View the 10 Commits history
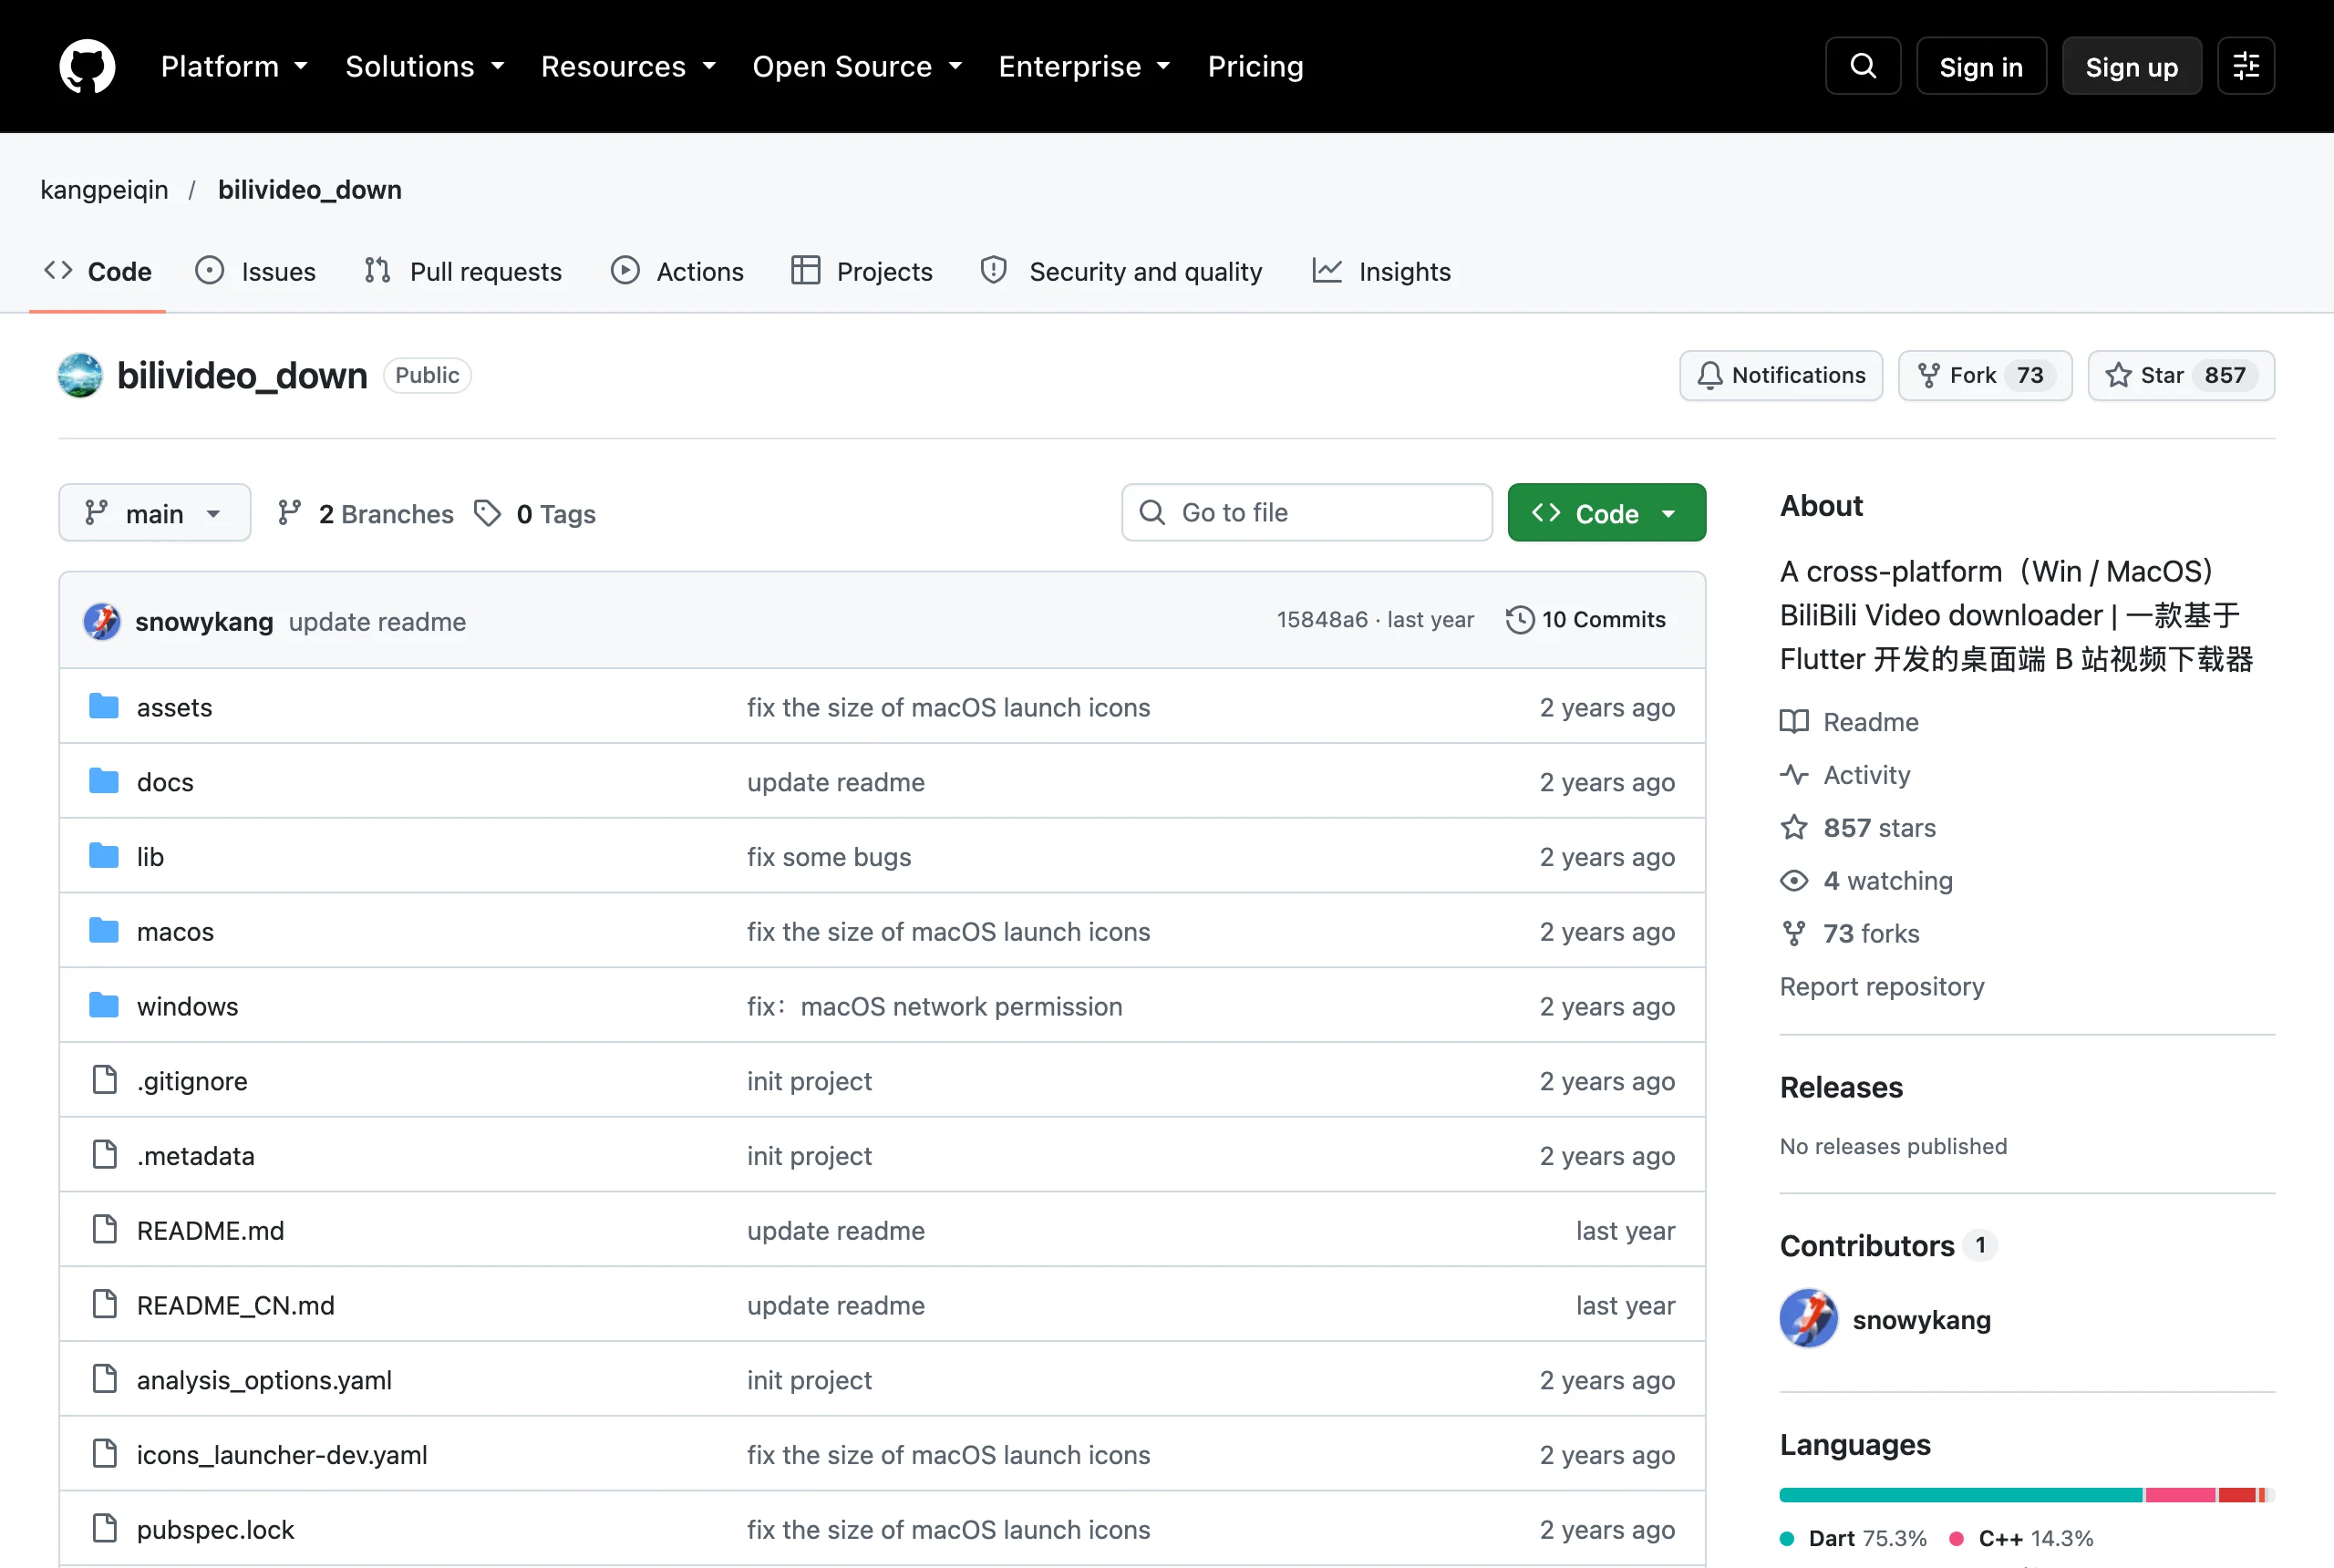2334x1568 pixels. pyautogui.click(x=1586, y=619)
